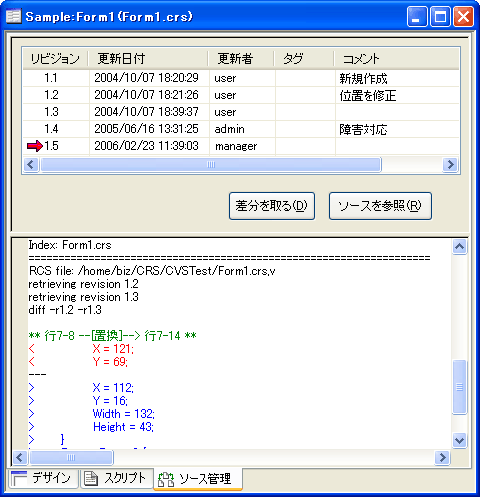Click the diff pane vertical scrollbar thumb
The width and height of the screenshot is (480, 497).
click(459, 387)
